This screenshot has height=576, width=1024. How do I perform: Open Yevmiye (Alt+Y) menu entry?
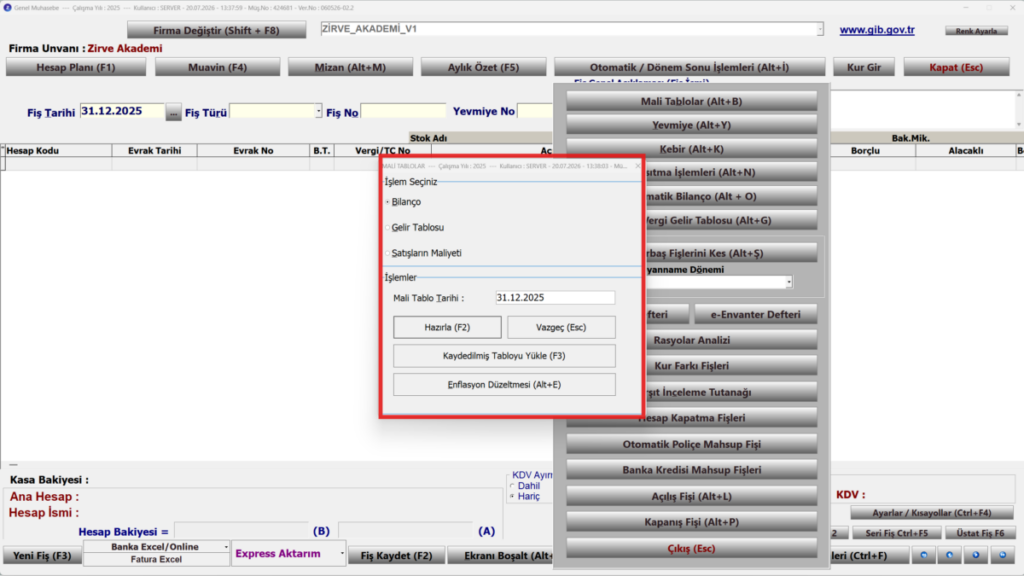692,125
